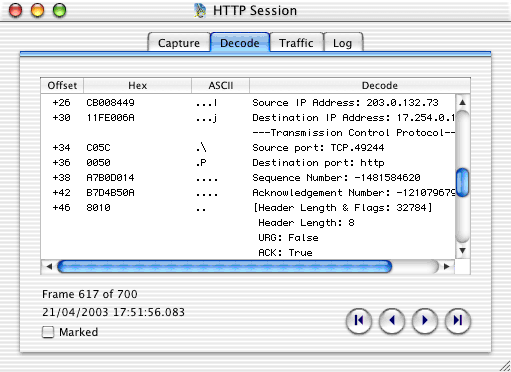The image size is (511, 372).
Task: Click the horizontal scrollbar left arrow
Action: tap(49, 266)
